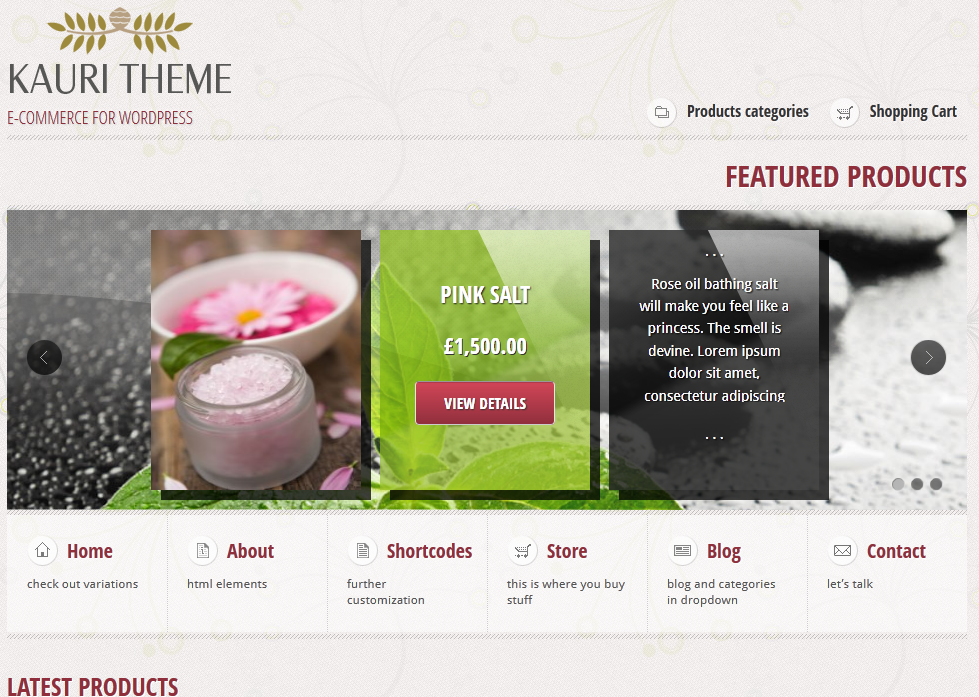The height and width of the screenshot is (697, 979).
Task: Click the Kauri Theme logo
Action: (x=120, y=66)
